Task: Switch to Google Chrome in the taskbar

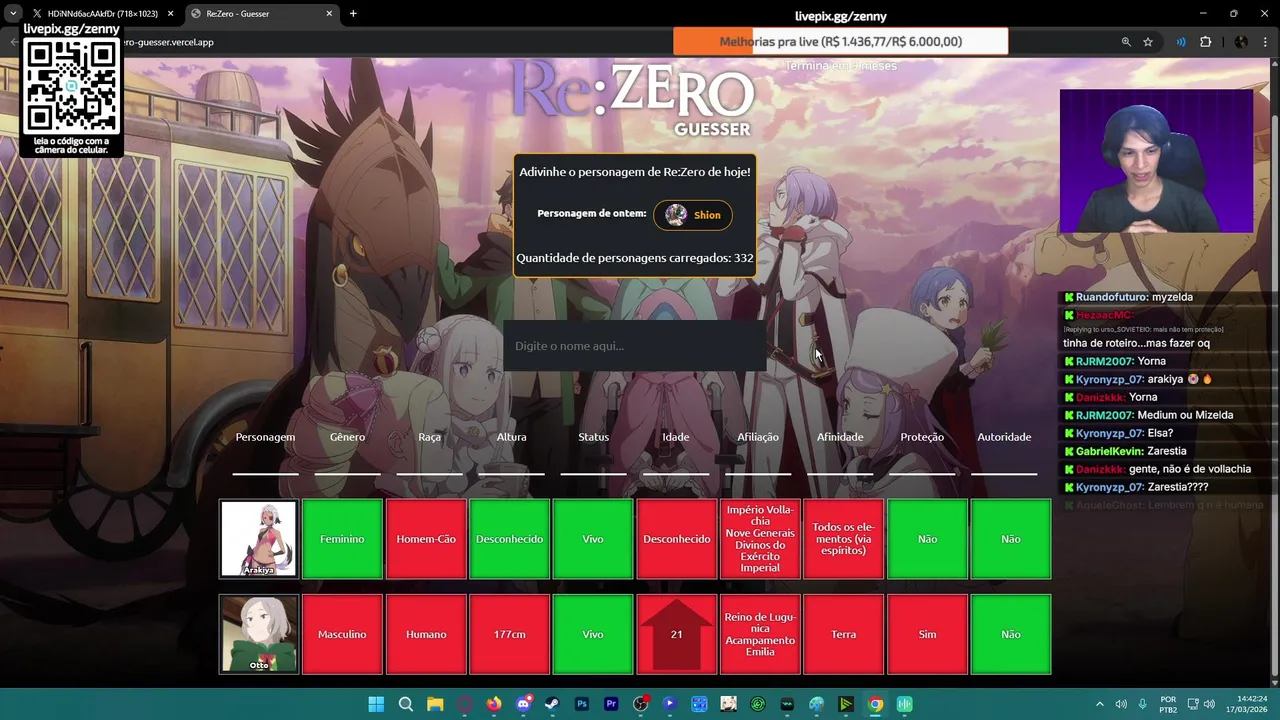Action: pos(875,704)
